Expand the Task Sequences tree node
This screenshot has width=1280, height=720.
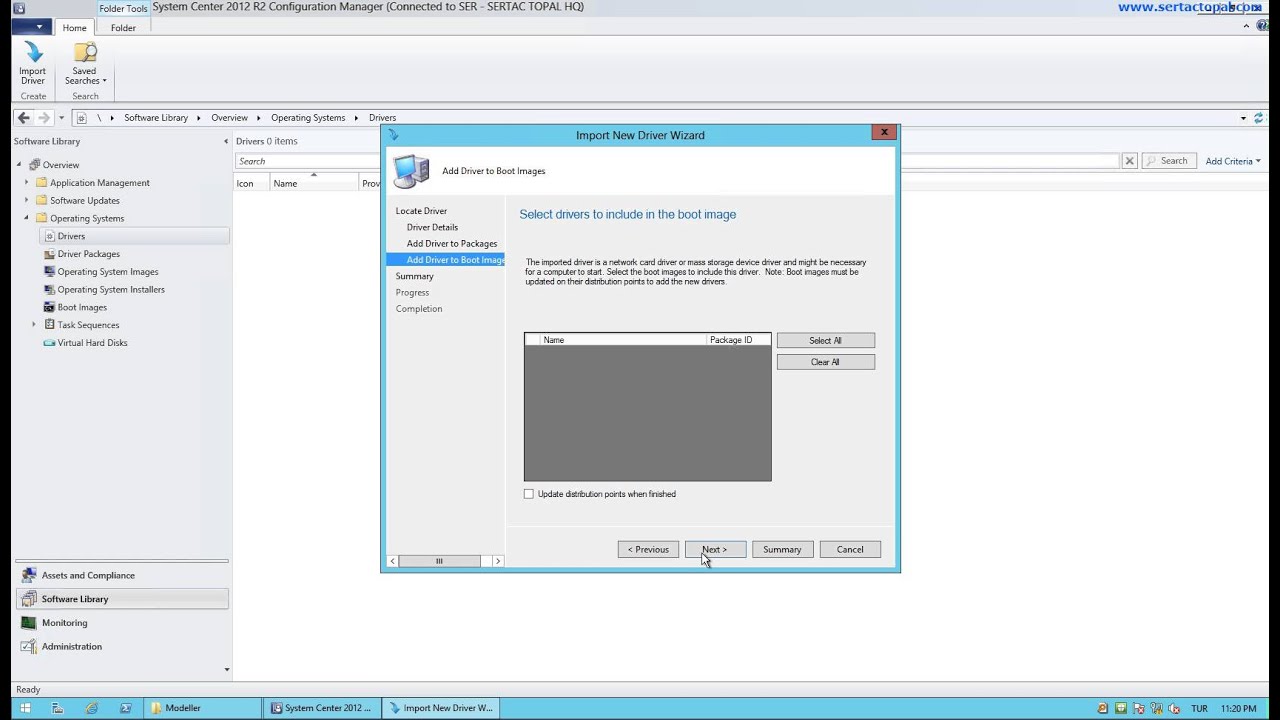pyautogui.click(x=34, y=325)
